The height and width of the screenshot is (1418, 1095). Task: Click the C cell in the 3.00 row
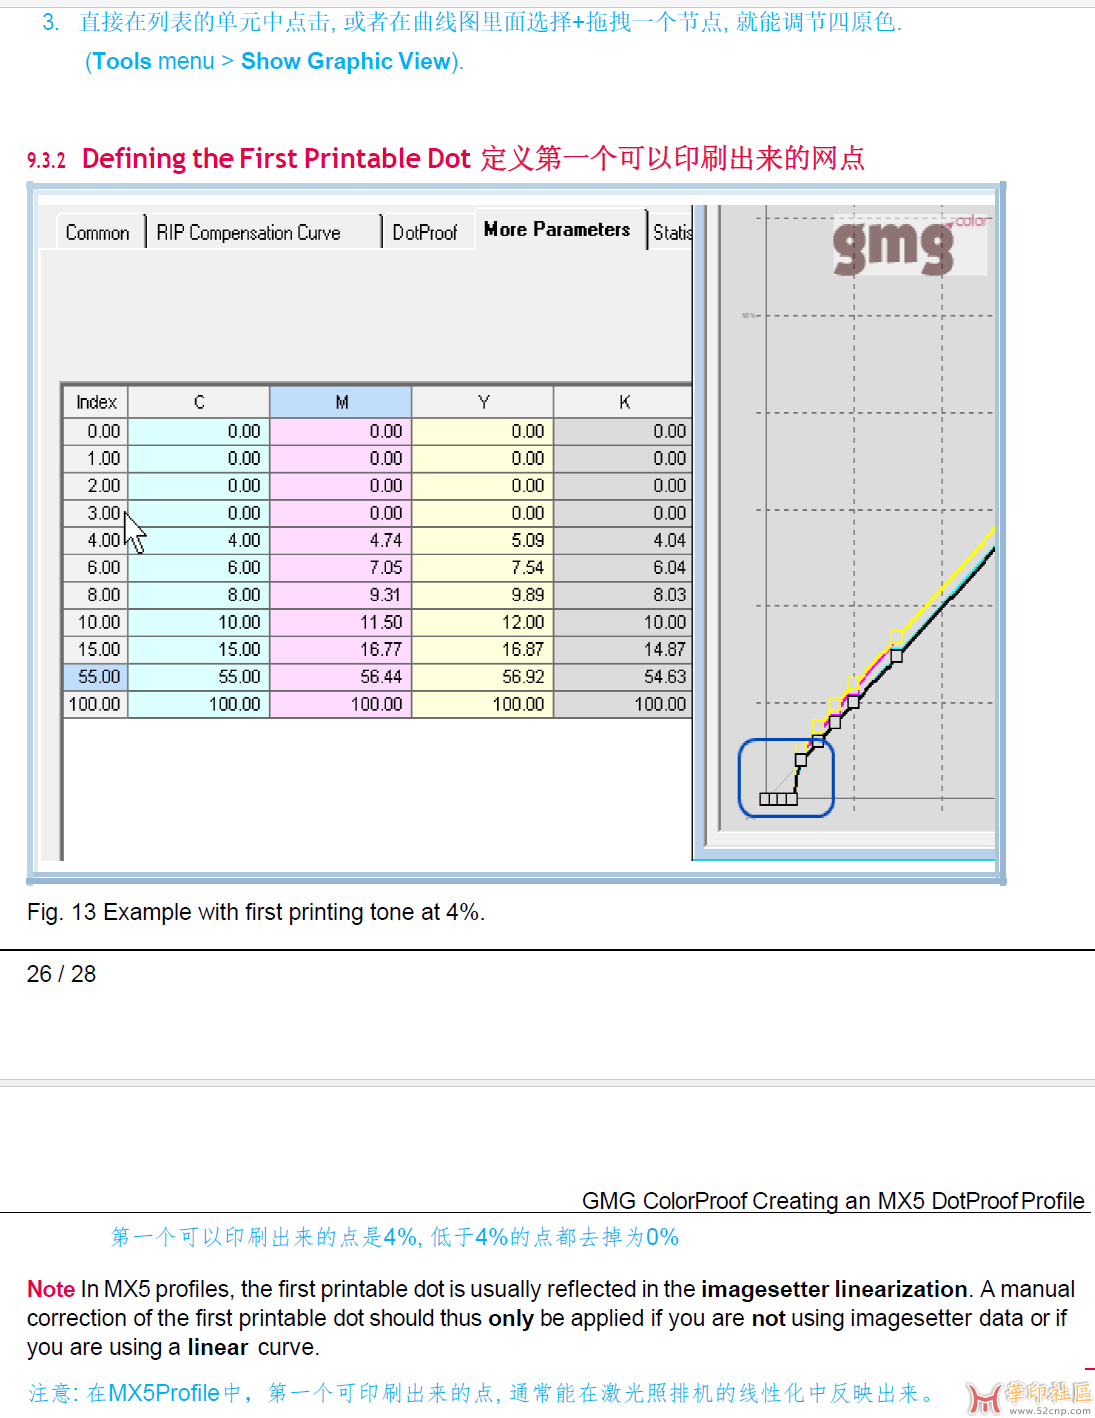199,513
